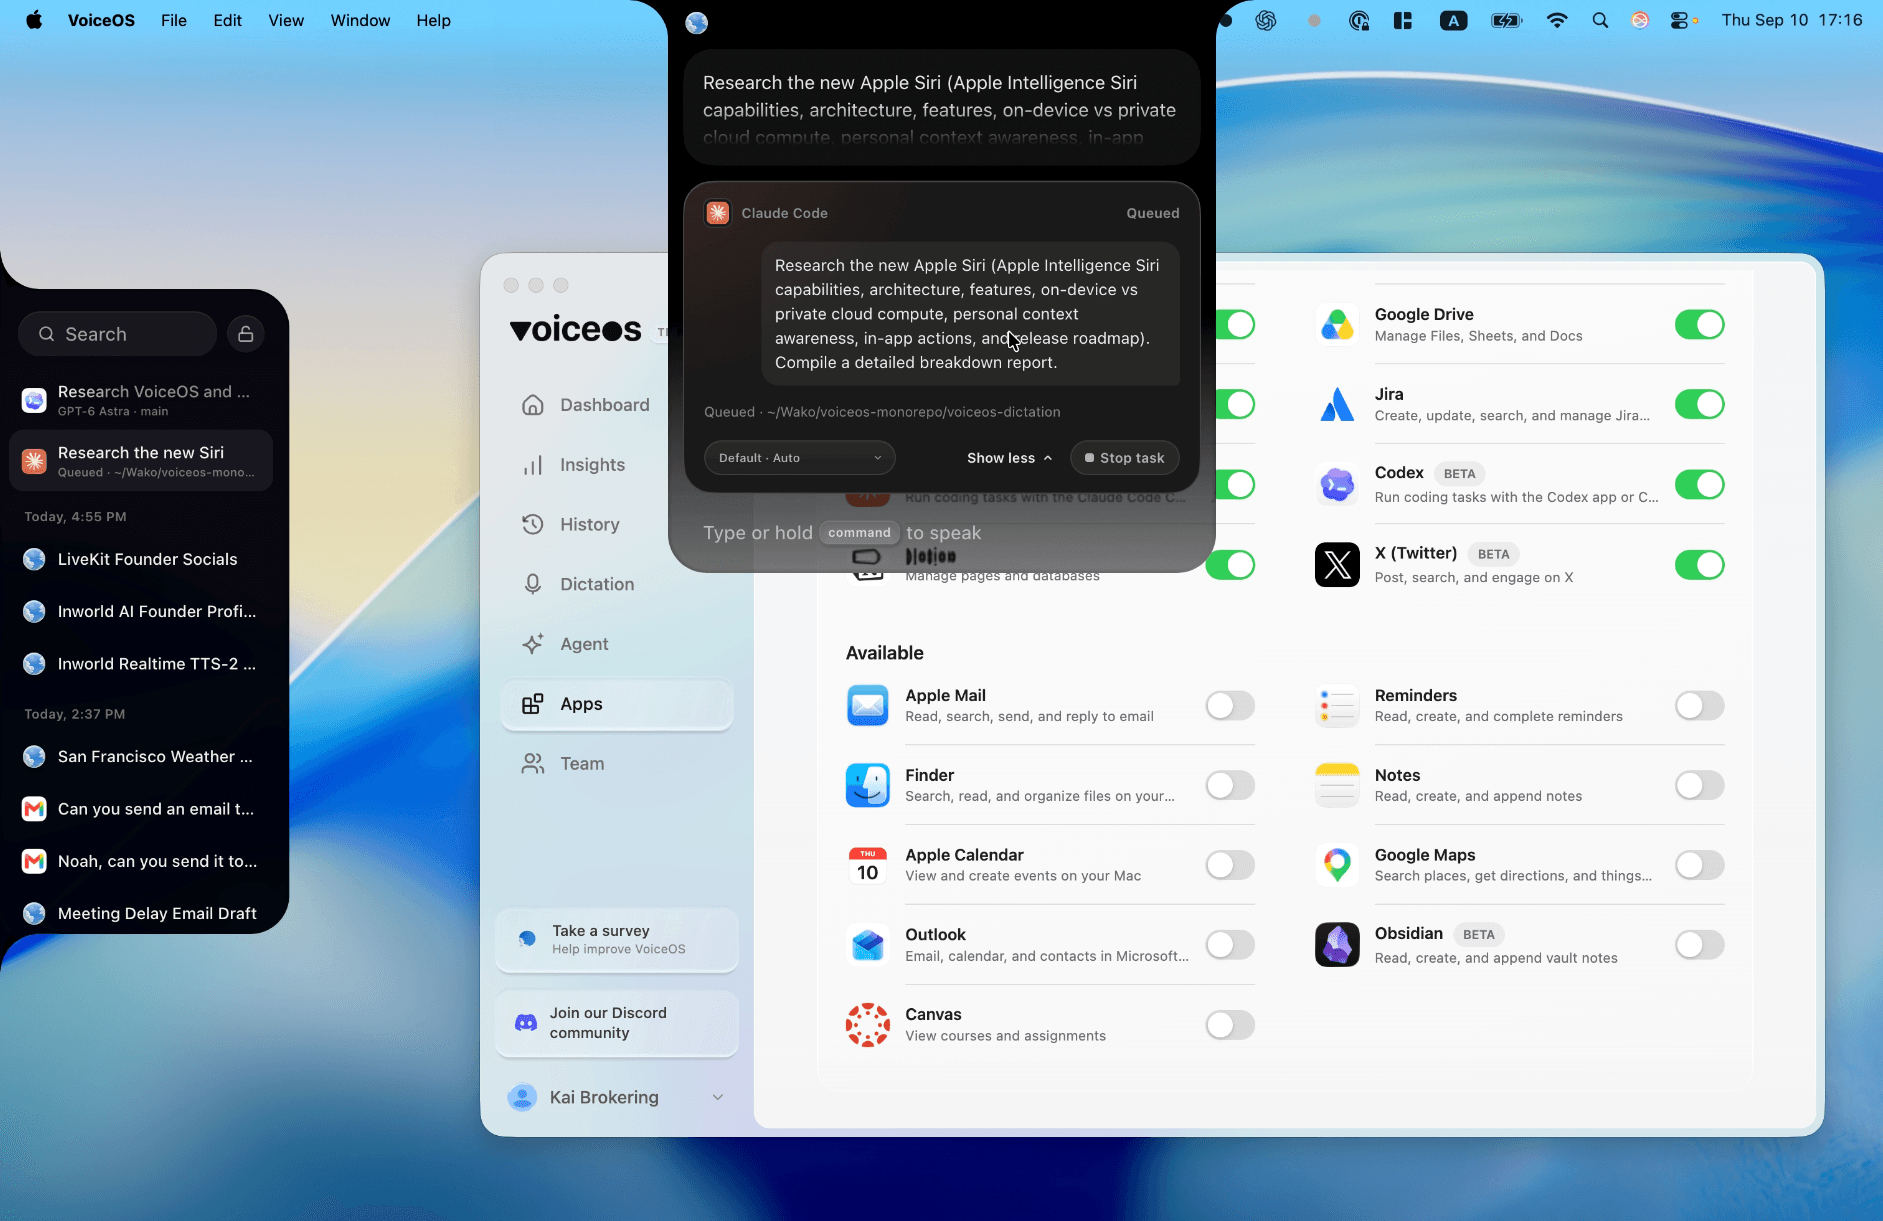The image size is (1883, 1221).
Task: Click the Obsidian crystal icon
Action: [x=1337, y=945]
